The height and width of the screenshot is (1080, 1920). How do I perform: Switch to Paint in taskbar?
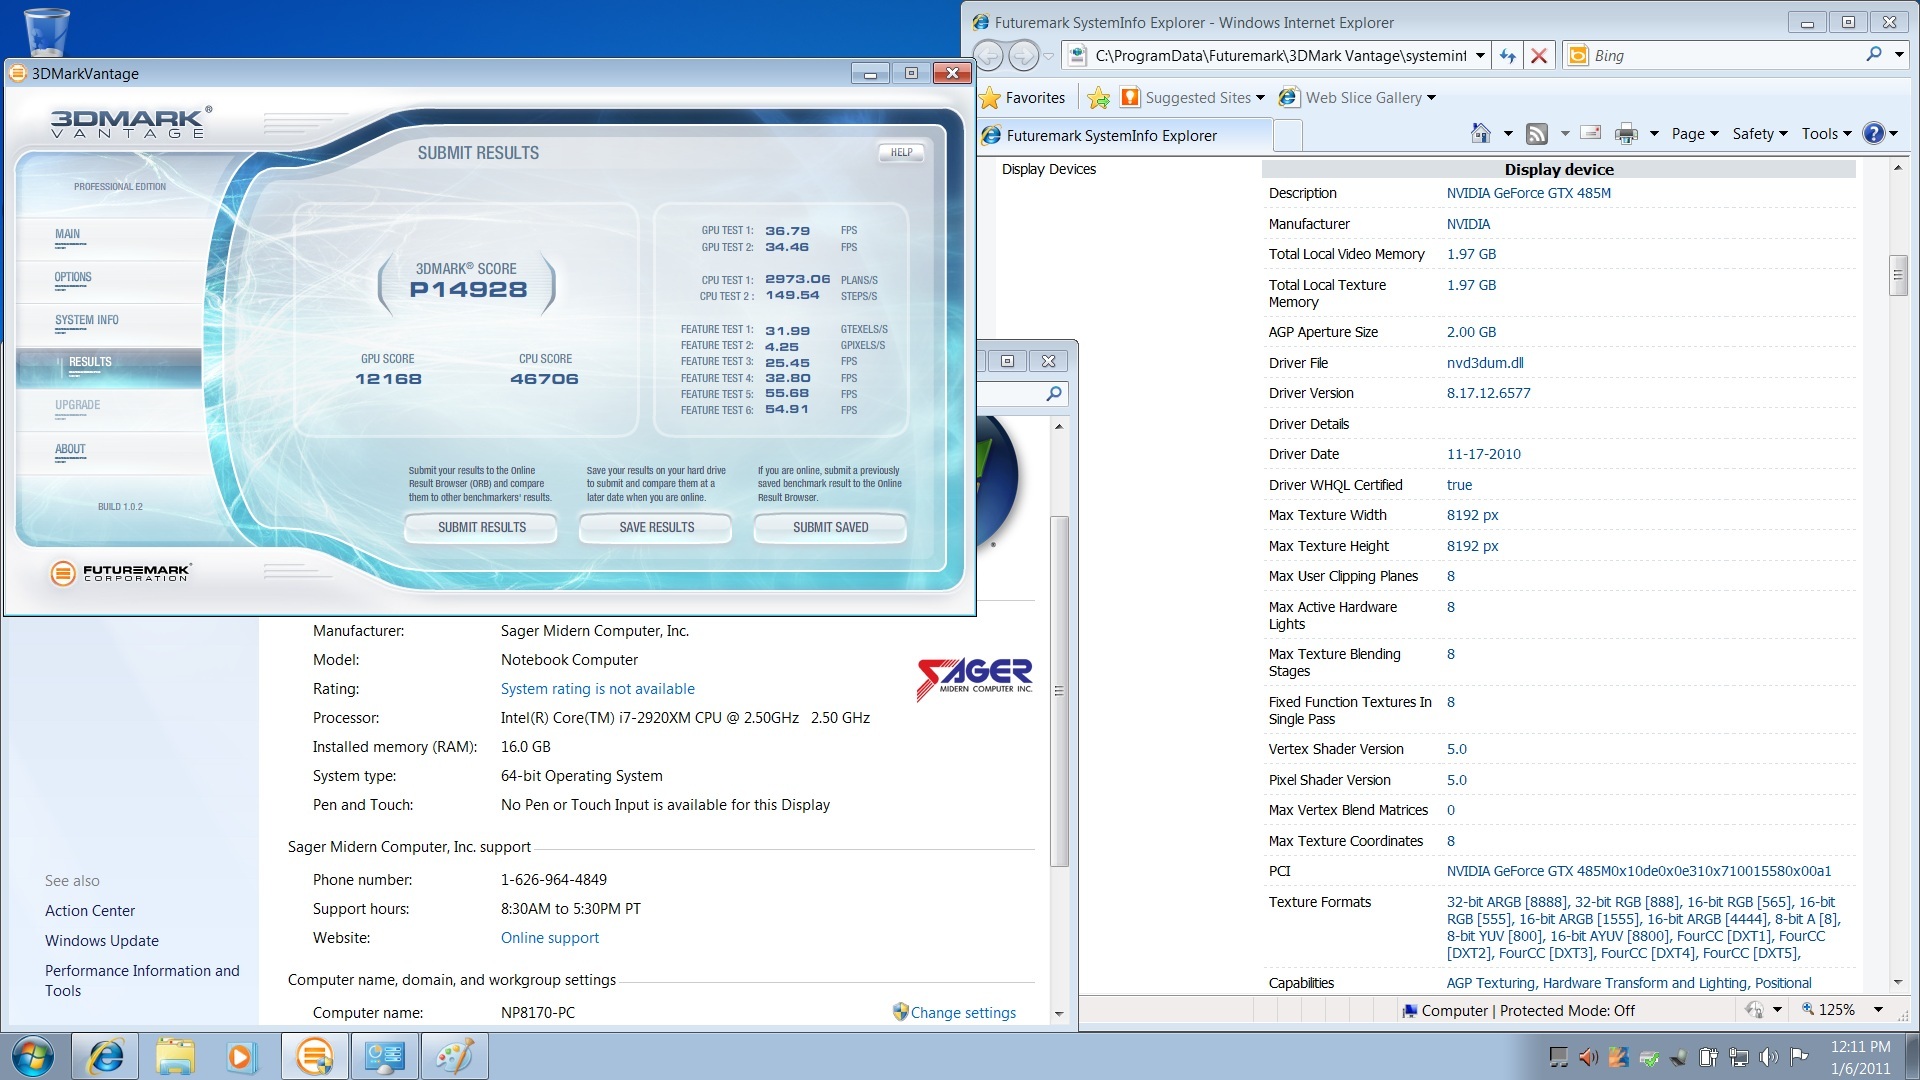click(454, 1056)
